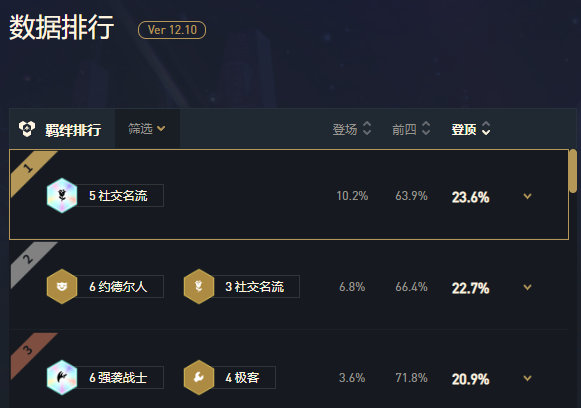
Task: Click the 羁绊排行 trait logo icon
Action: (27, 129)
